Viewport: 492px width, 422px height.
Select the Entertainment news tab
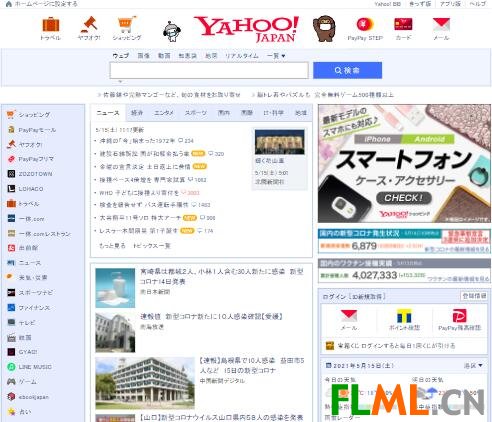[164, 113]
